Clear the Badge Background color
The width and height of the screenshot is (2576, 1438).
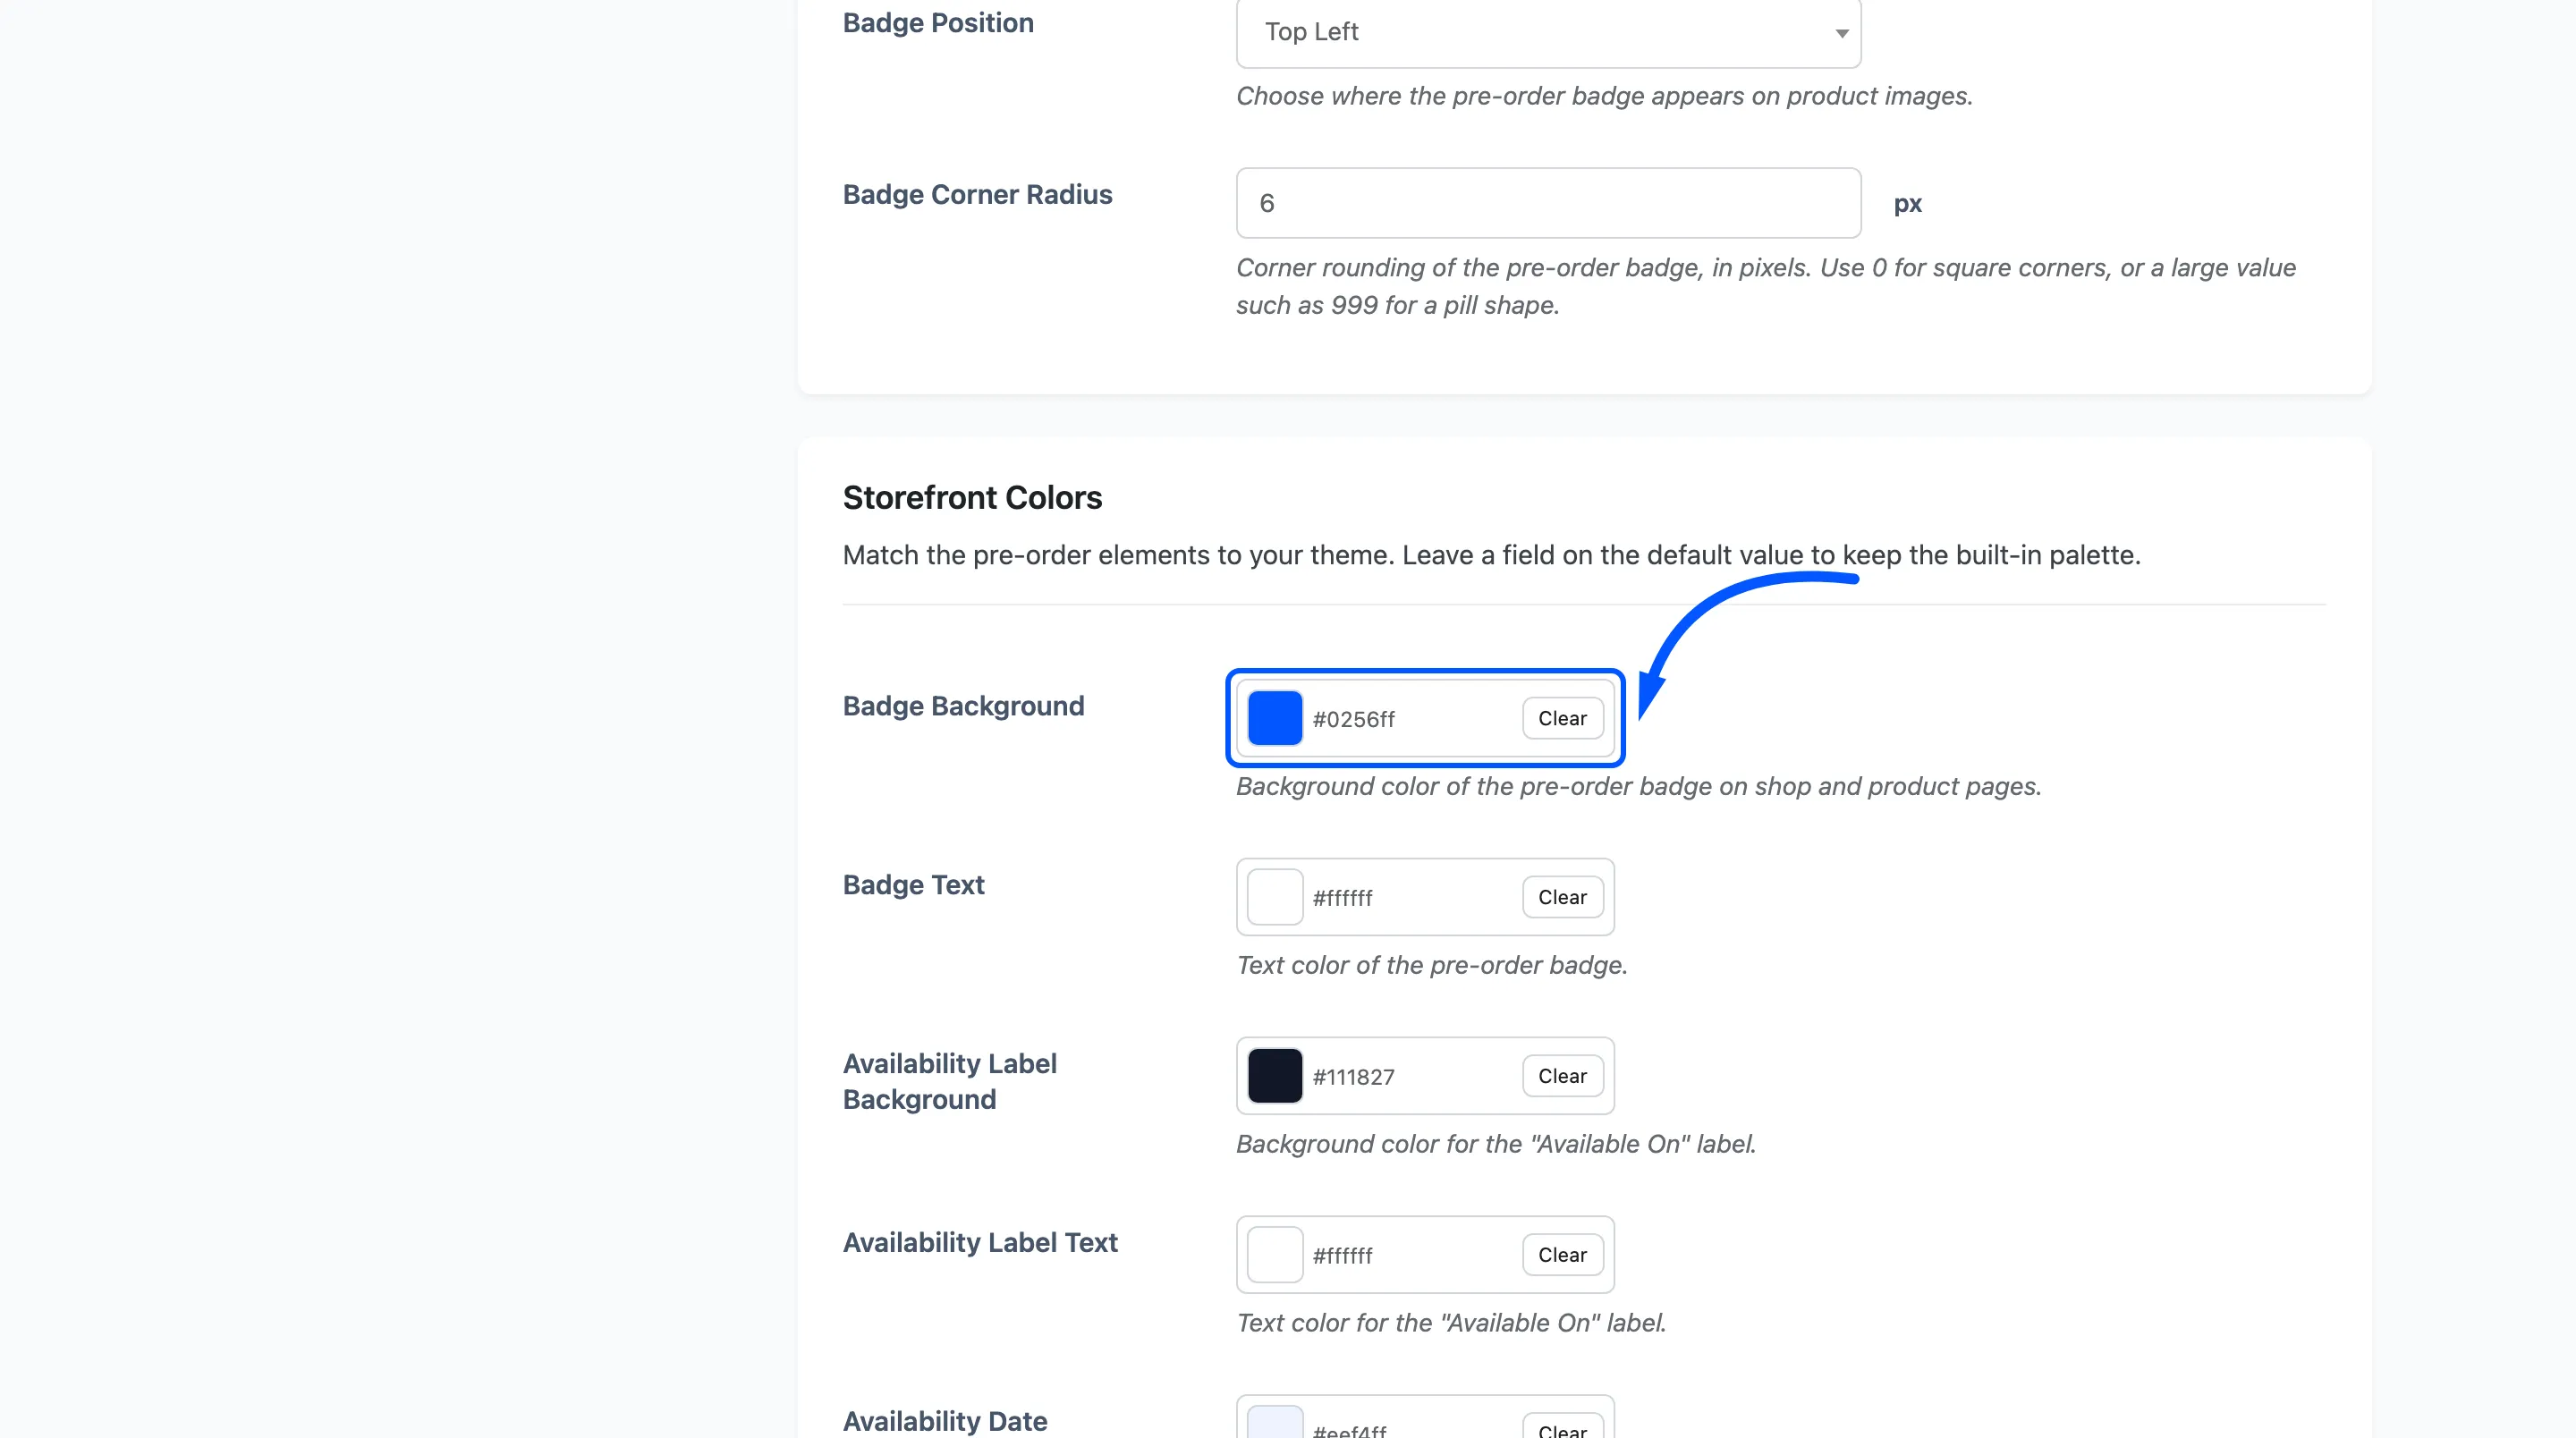[x=1562, y=718]
